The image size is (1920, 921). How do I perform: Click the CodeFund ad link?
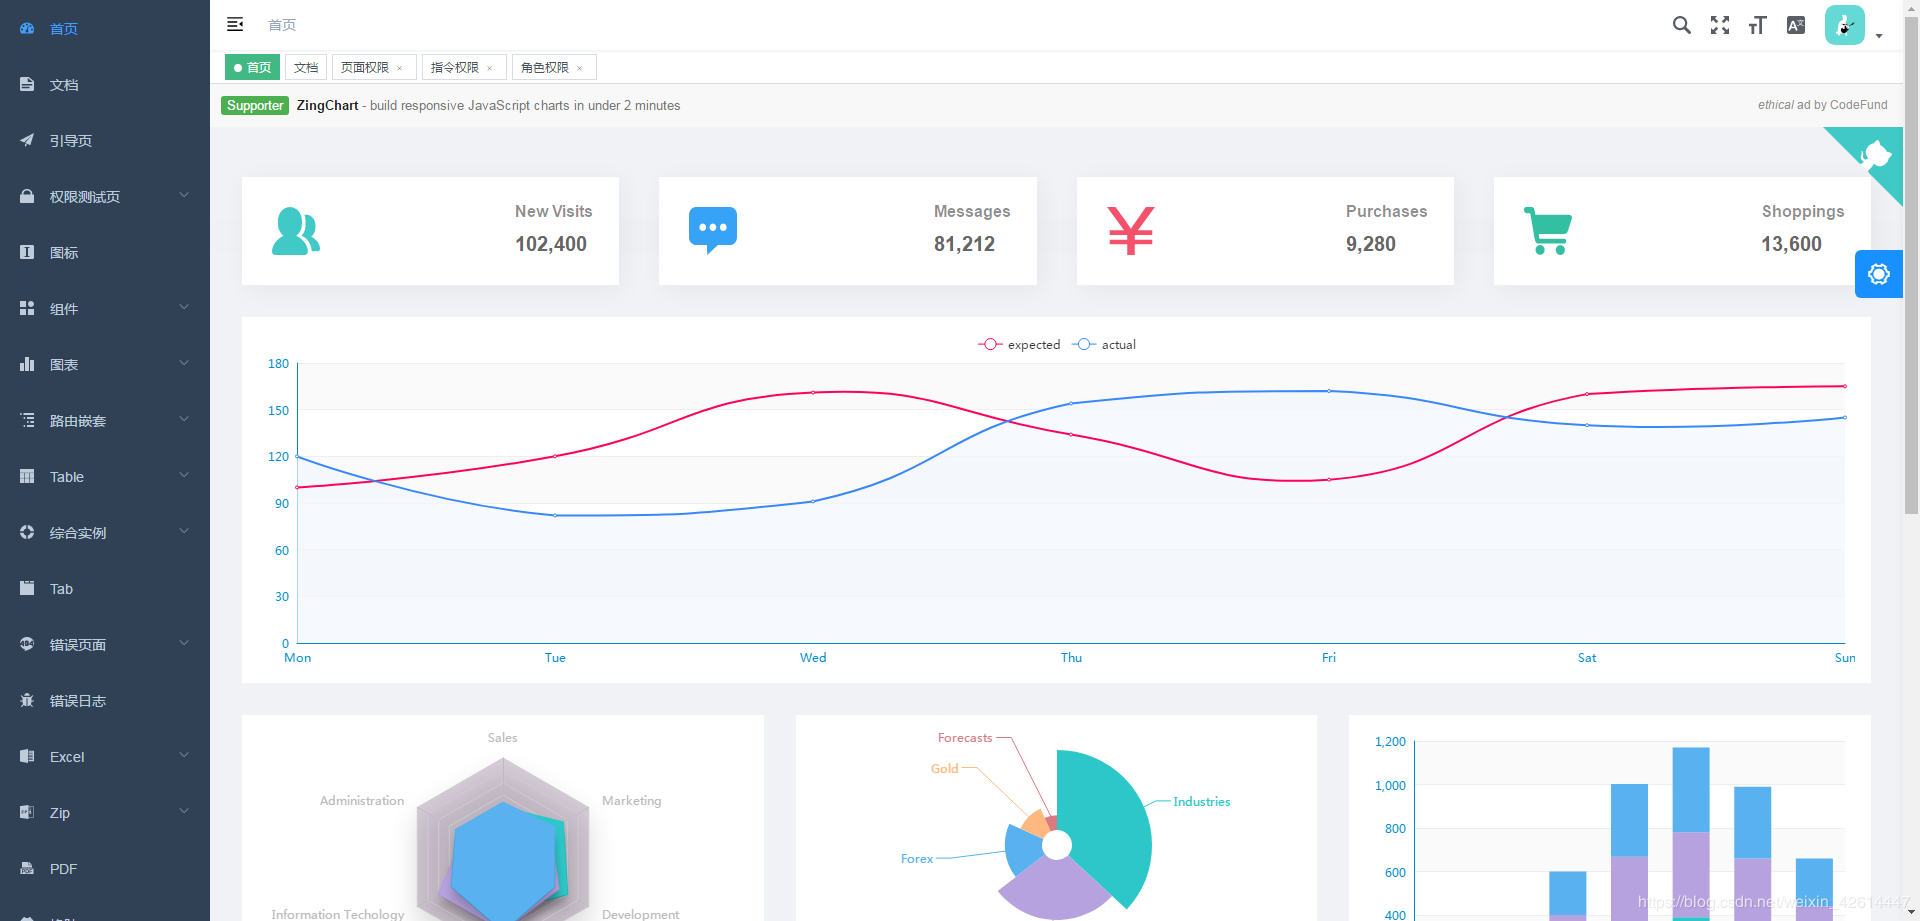click(x=1858, y=105)
